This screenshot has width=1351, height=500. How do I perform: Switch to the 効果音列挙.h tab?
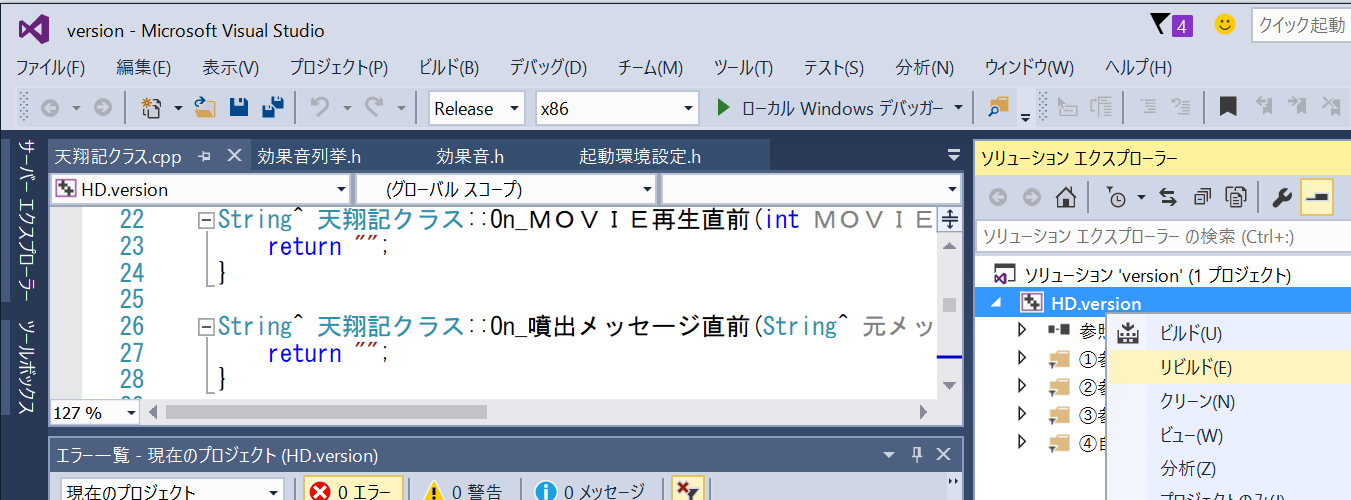[309, 156]
